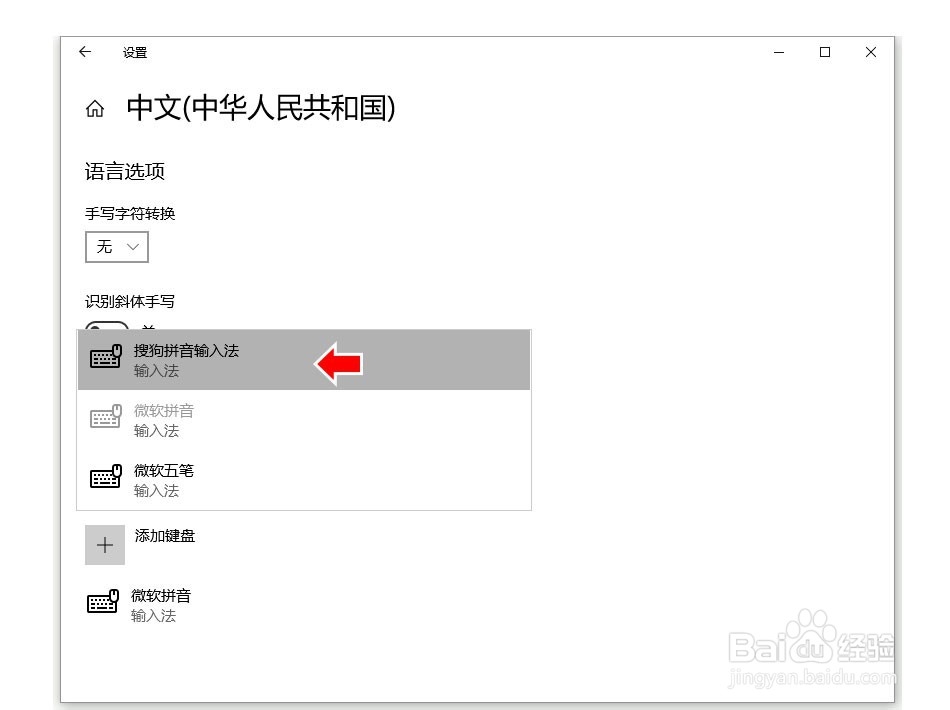
Task: Click the 语言选项 heading
Action: [x=125, y=171]
